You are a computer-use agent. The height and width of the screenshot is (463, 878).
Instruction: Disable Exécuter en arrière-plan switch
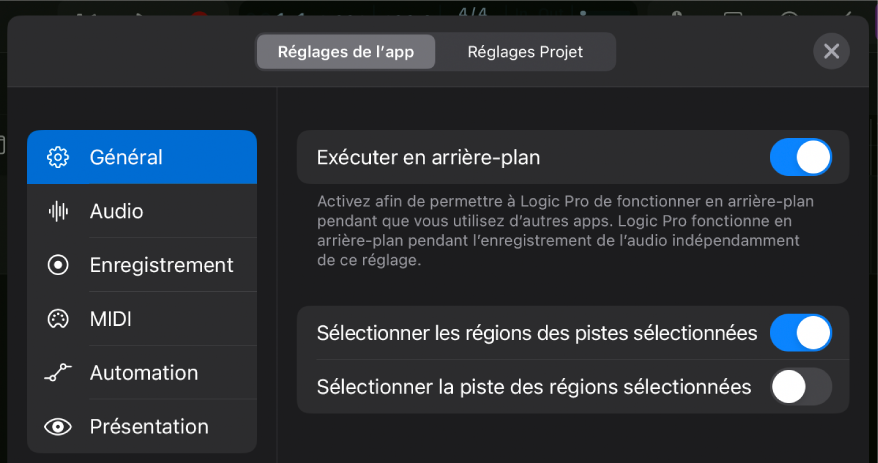click(800, 157)
